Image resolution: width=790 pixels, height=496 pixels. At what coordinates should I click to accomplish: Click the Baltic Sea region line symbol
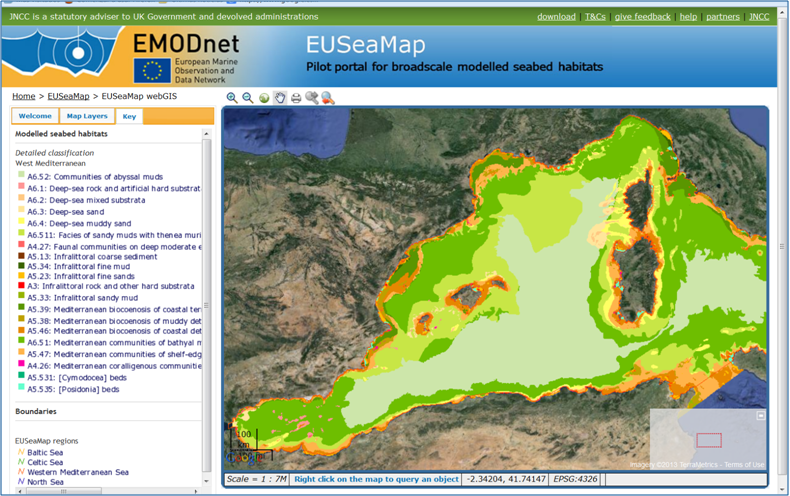pos(21,452)
